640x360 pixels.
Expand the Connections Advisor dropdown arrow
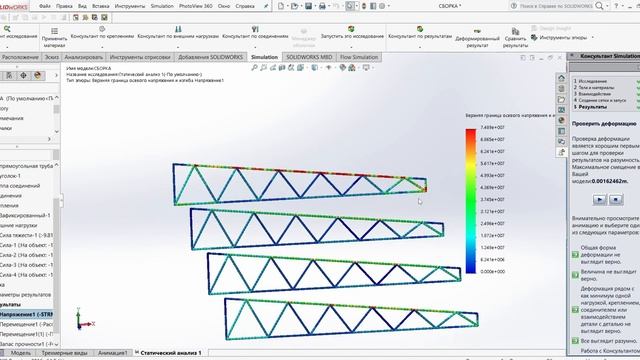[x=256, y=47]
